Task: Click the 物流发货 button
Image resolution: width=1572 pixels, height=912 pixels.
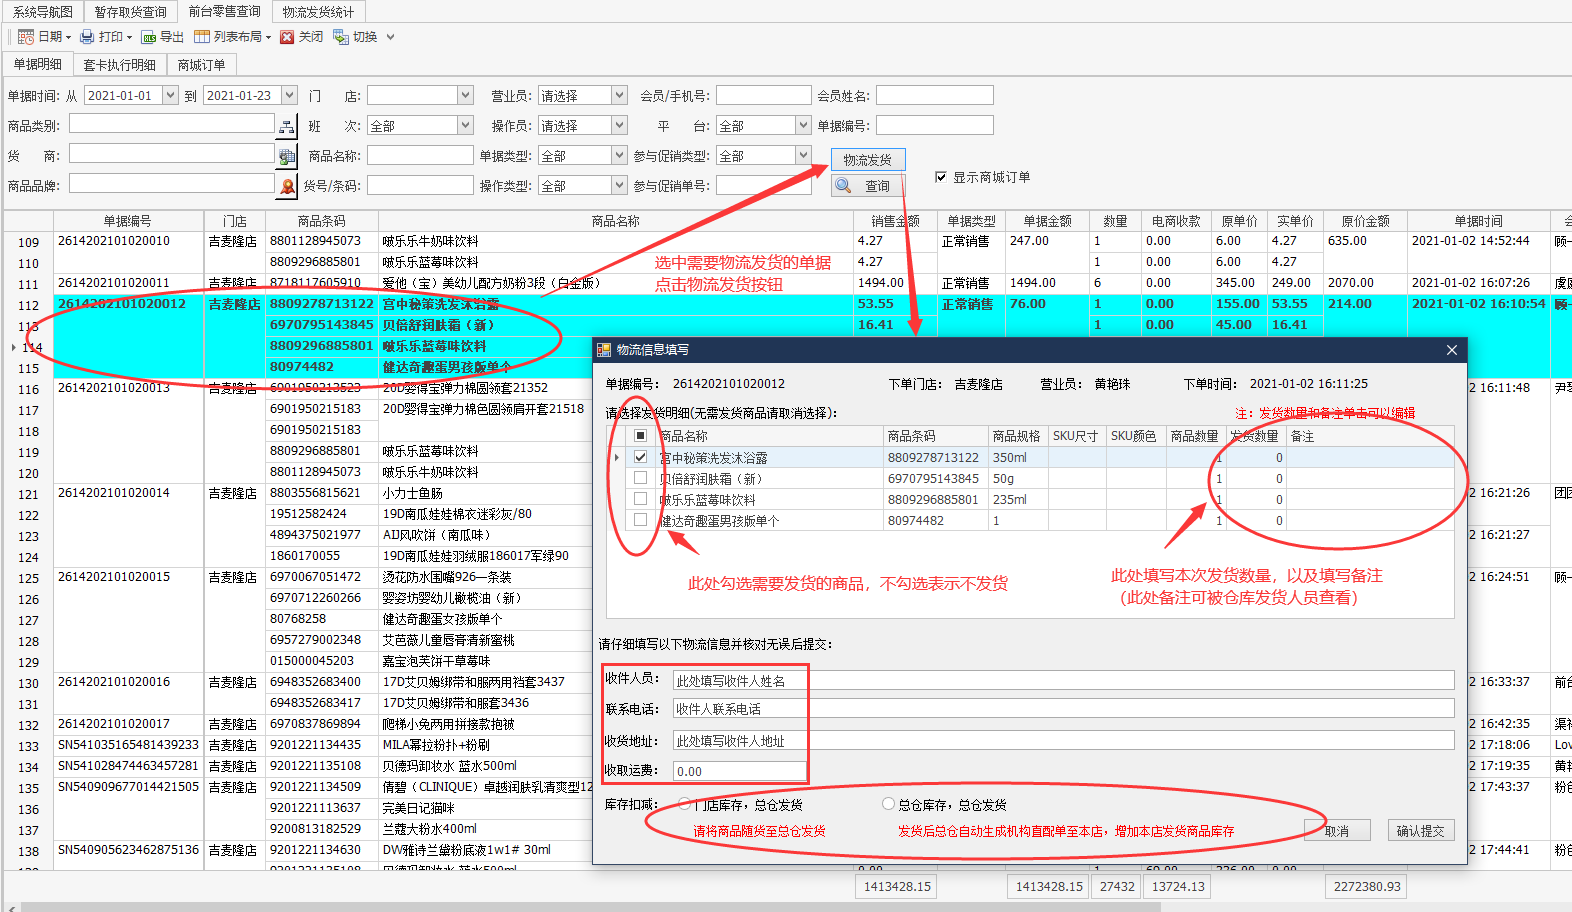Action: tap(868, 160)
